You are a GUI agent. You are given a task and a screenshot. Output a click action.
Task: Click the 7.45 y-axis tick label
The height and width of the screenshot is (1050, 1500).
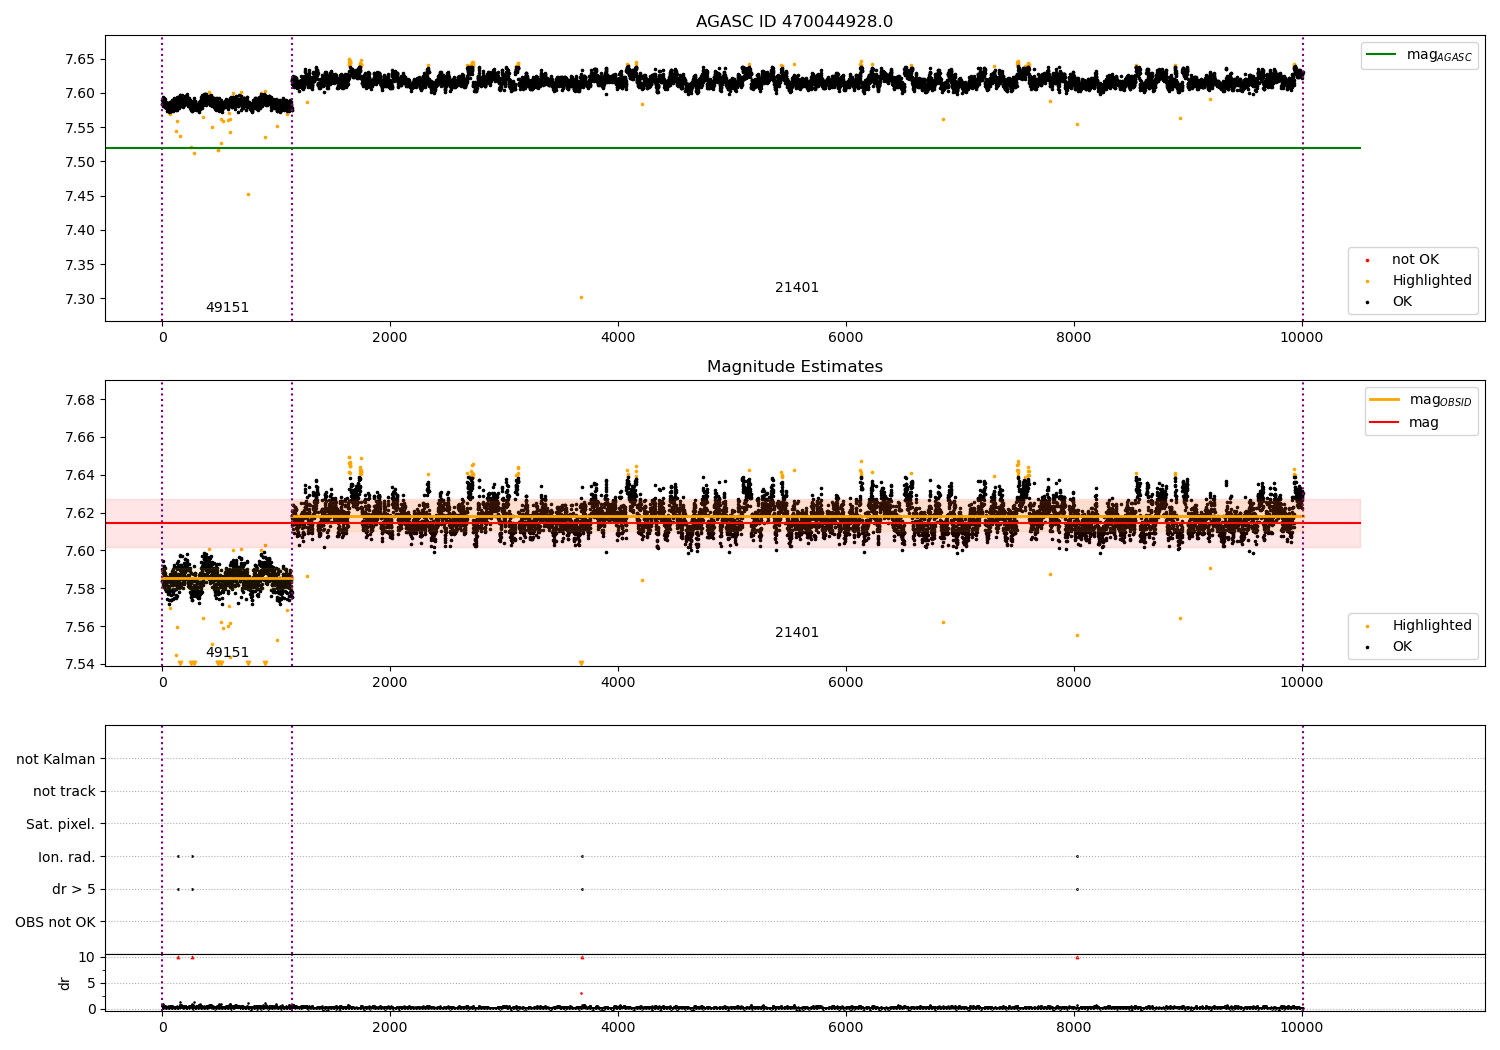click(79, 196)
